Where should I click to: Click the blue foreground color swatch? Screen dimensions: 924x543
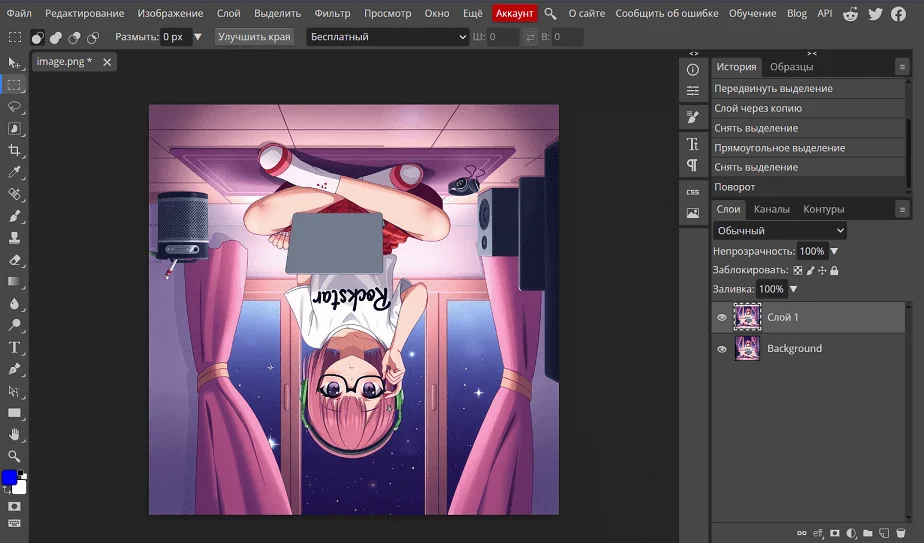pyautogui.click(x=9, y=478)
